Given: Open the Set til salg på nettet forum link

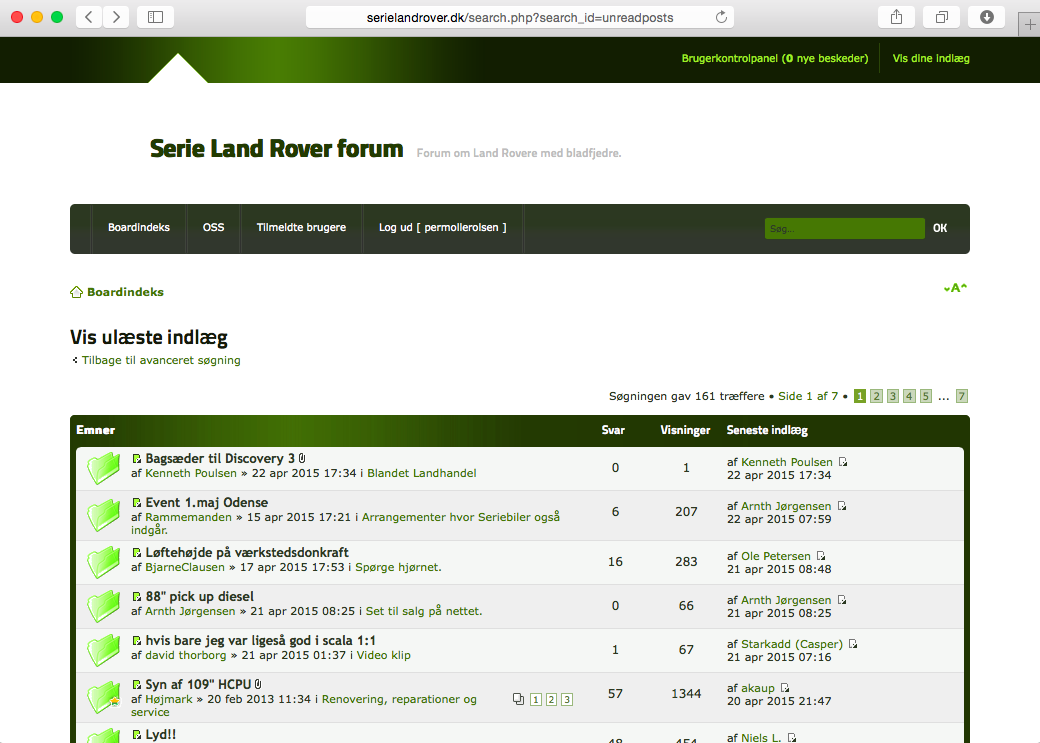Looking at the screenshot, I should click(x=424, y=611).
